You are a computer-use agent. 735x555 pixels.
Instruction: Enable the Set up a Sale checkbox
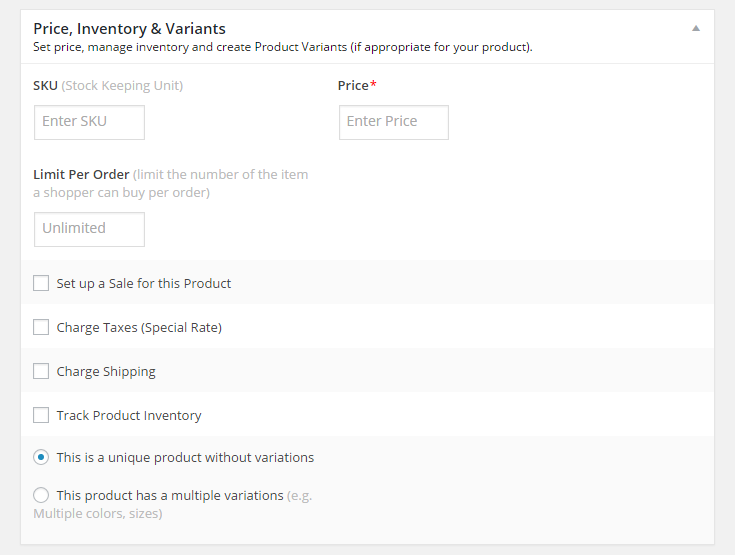(41, 283)
